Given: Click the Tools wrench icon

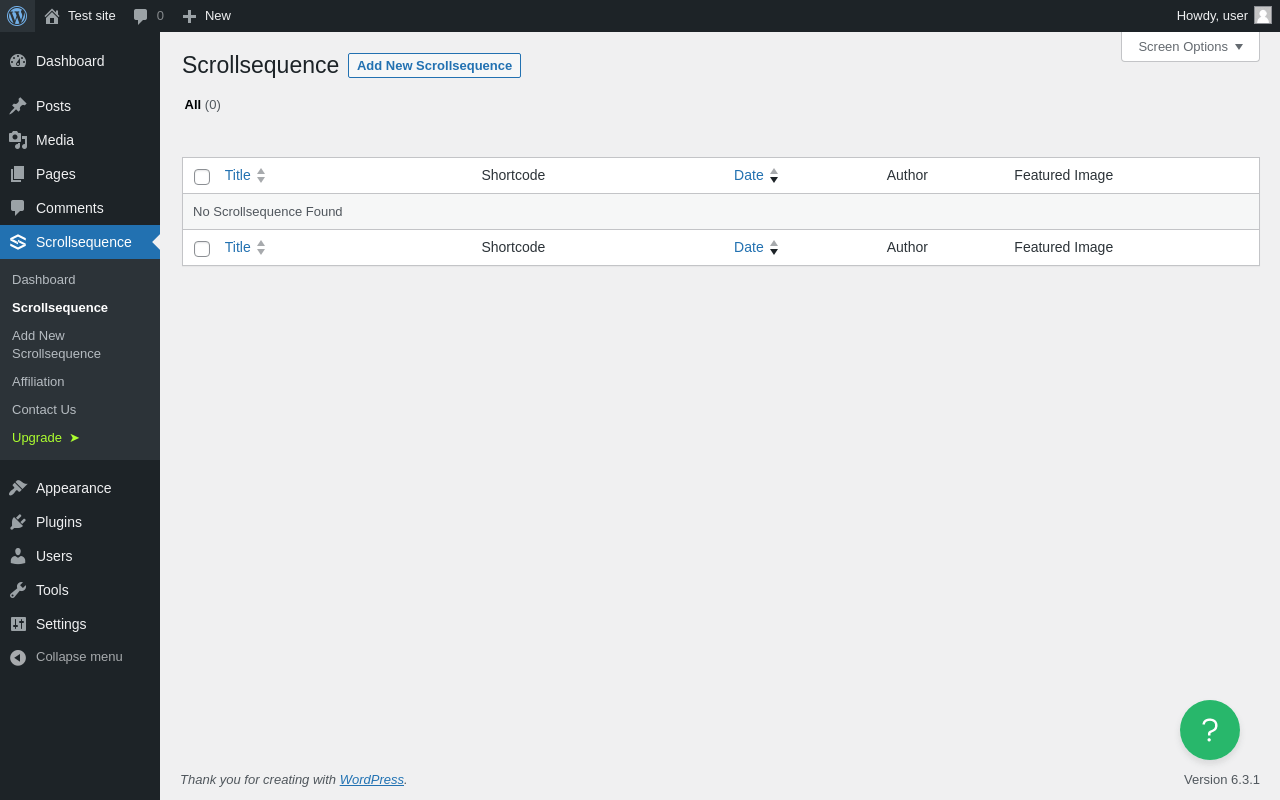Looking at the screenshot, I should click(18, 590).
